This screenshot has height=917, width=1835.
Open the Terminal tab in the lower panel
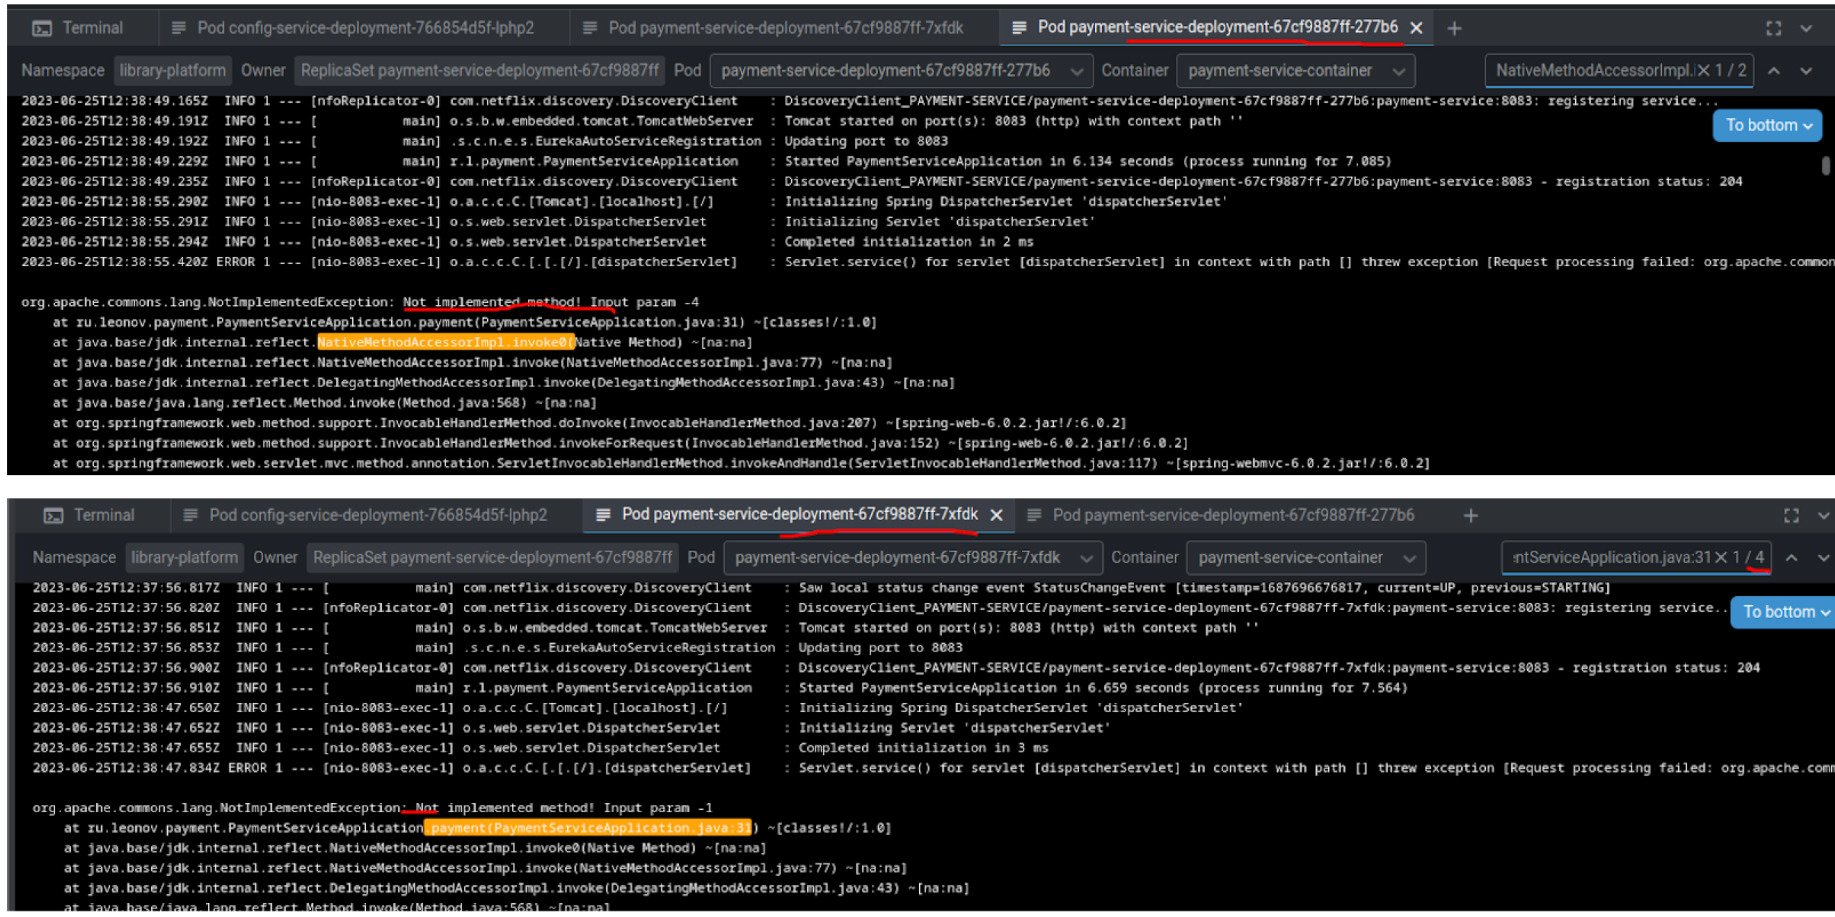[89, 515]
